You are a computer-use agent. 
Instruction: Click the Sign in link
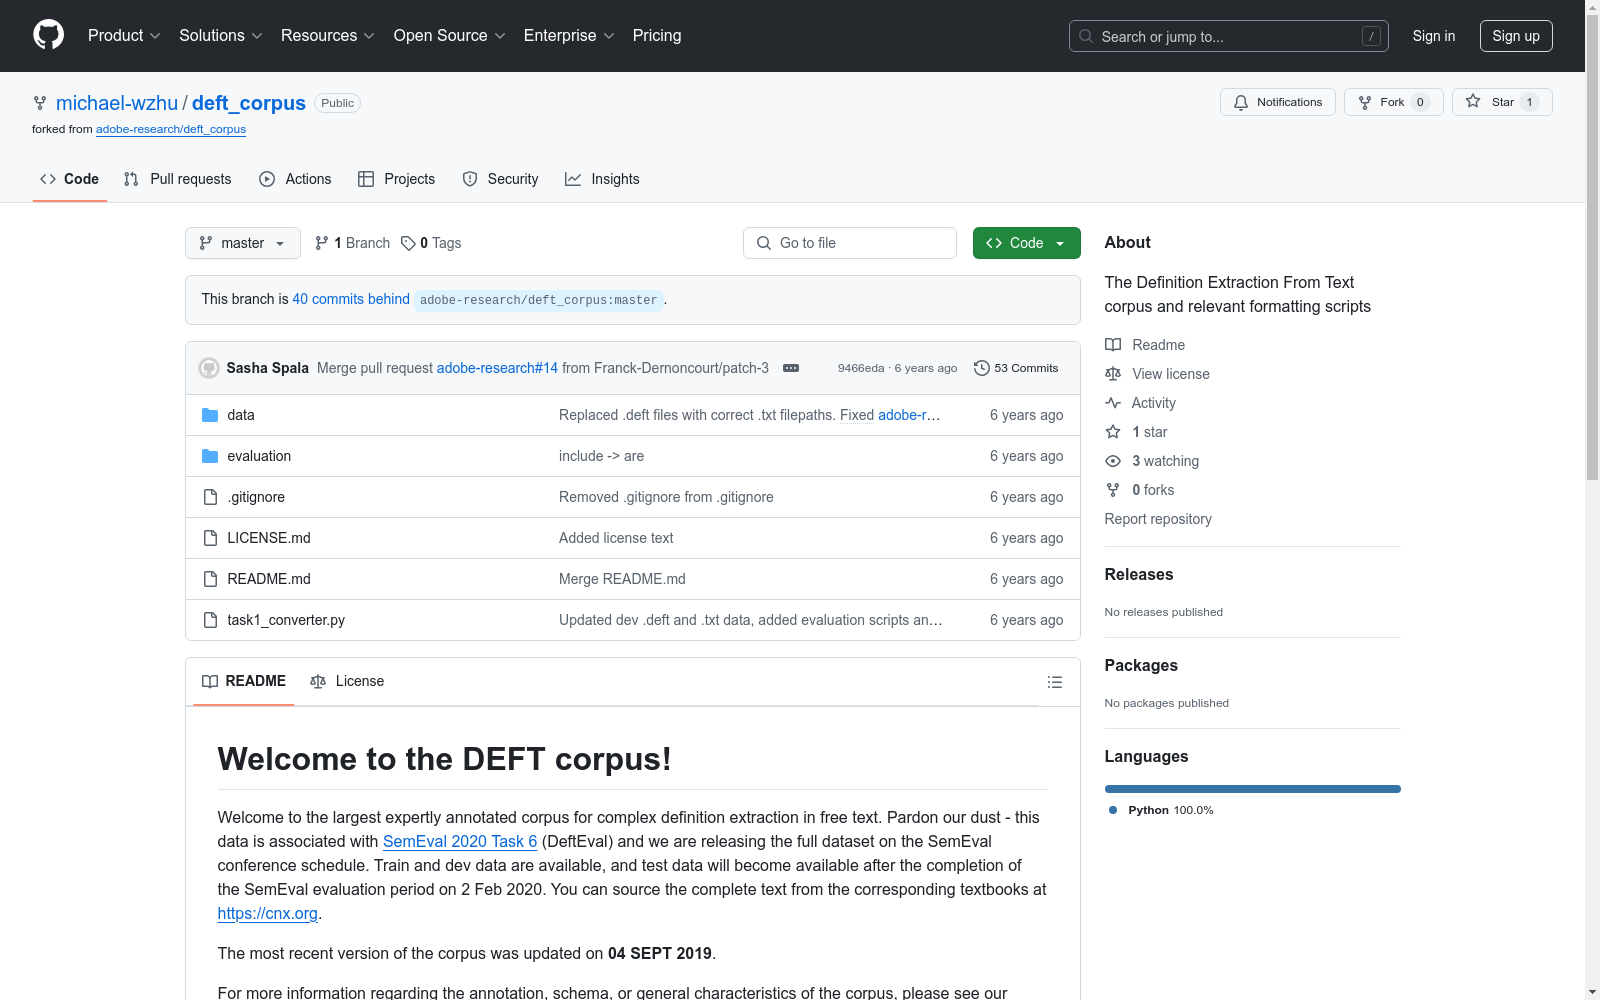point(1434,36)
